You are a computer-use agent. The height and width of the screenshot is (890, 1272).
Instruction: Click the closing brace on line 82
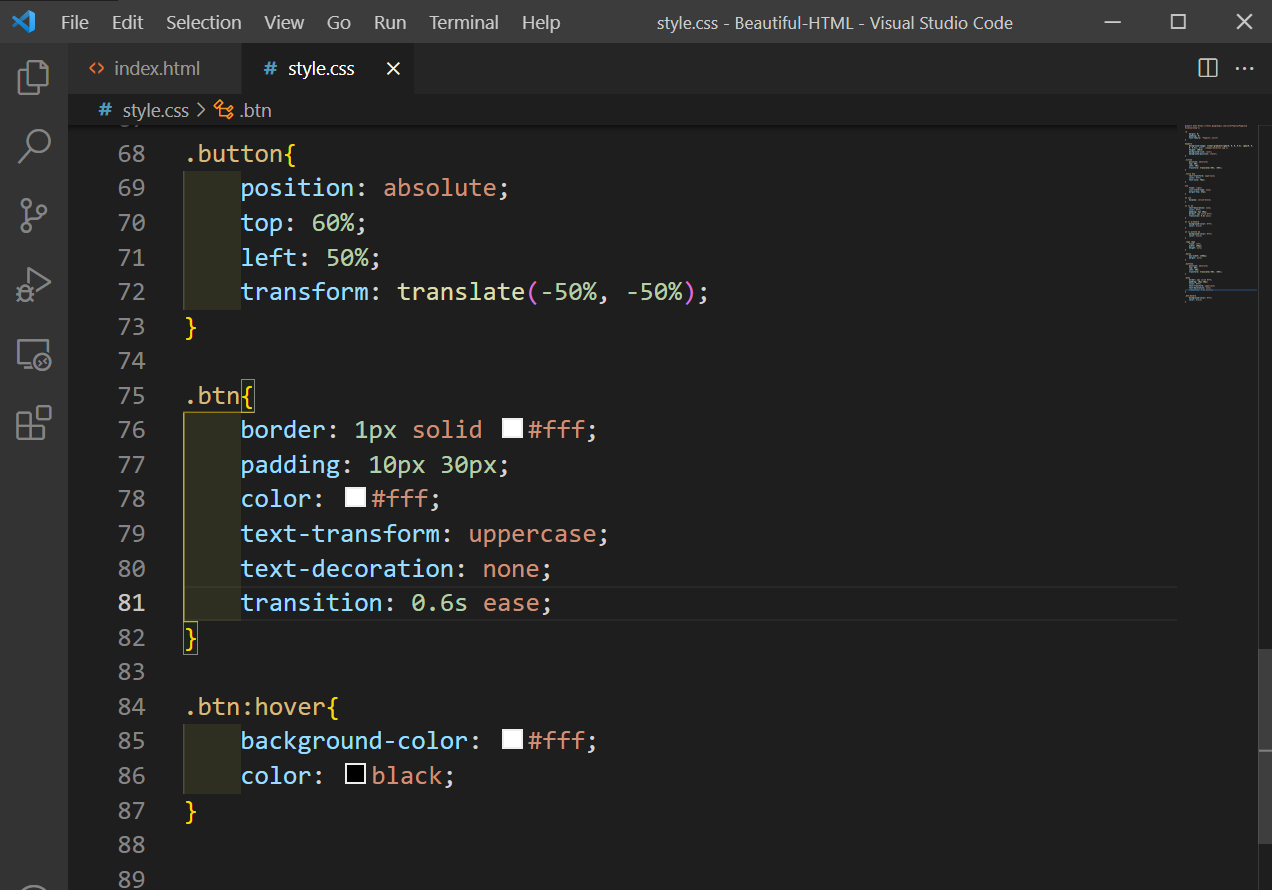click(x=191, y=637)
